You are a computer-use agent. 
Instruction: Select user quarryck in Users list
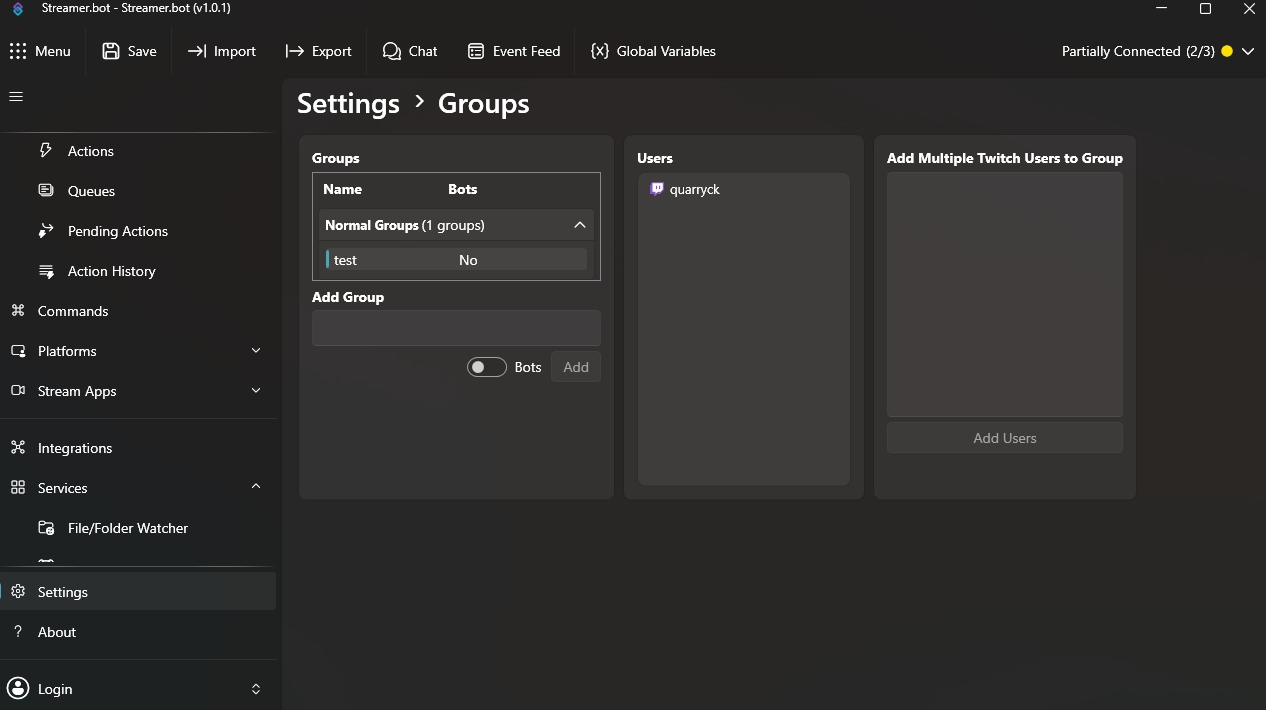pos(694,189)
